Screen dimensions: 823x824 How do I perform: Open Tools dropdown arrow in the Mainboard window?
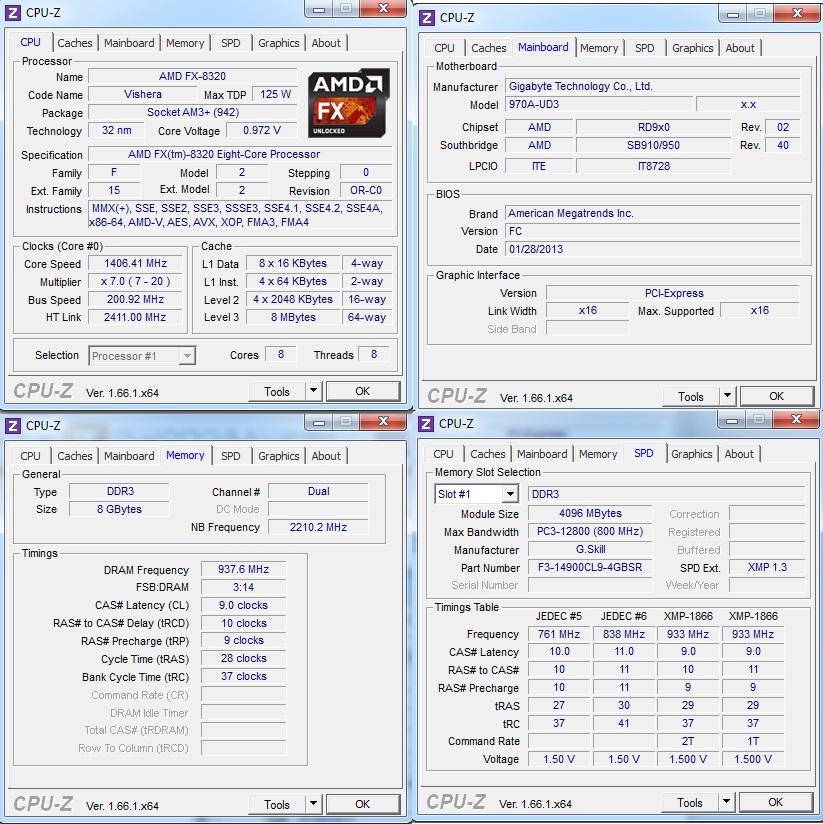coord(727,396)
